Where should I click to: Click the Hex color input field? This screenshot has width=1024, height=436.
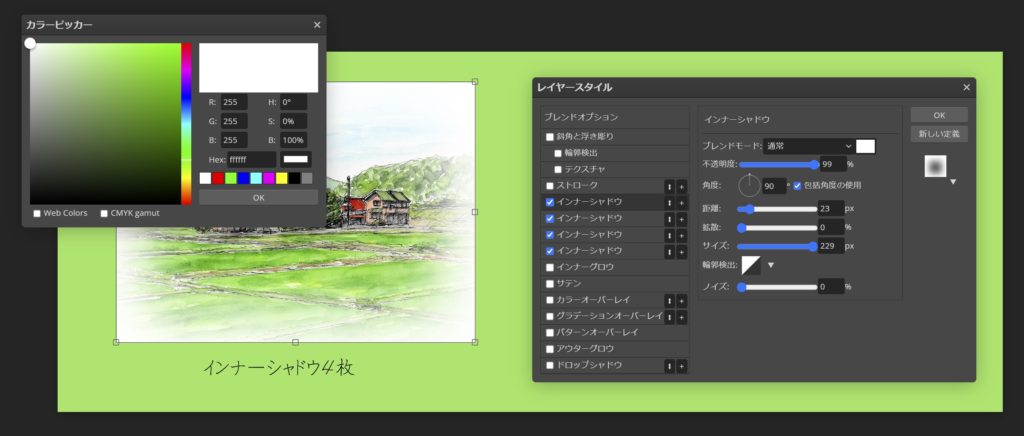(x=251, y=160)
